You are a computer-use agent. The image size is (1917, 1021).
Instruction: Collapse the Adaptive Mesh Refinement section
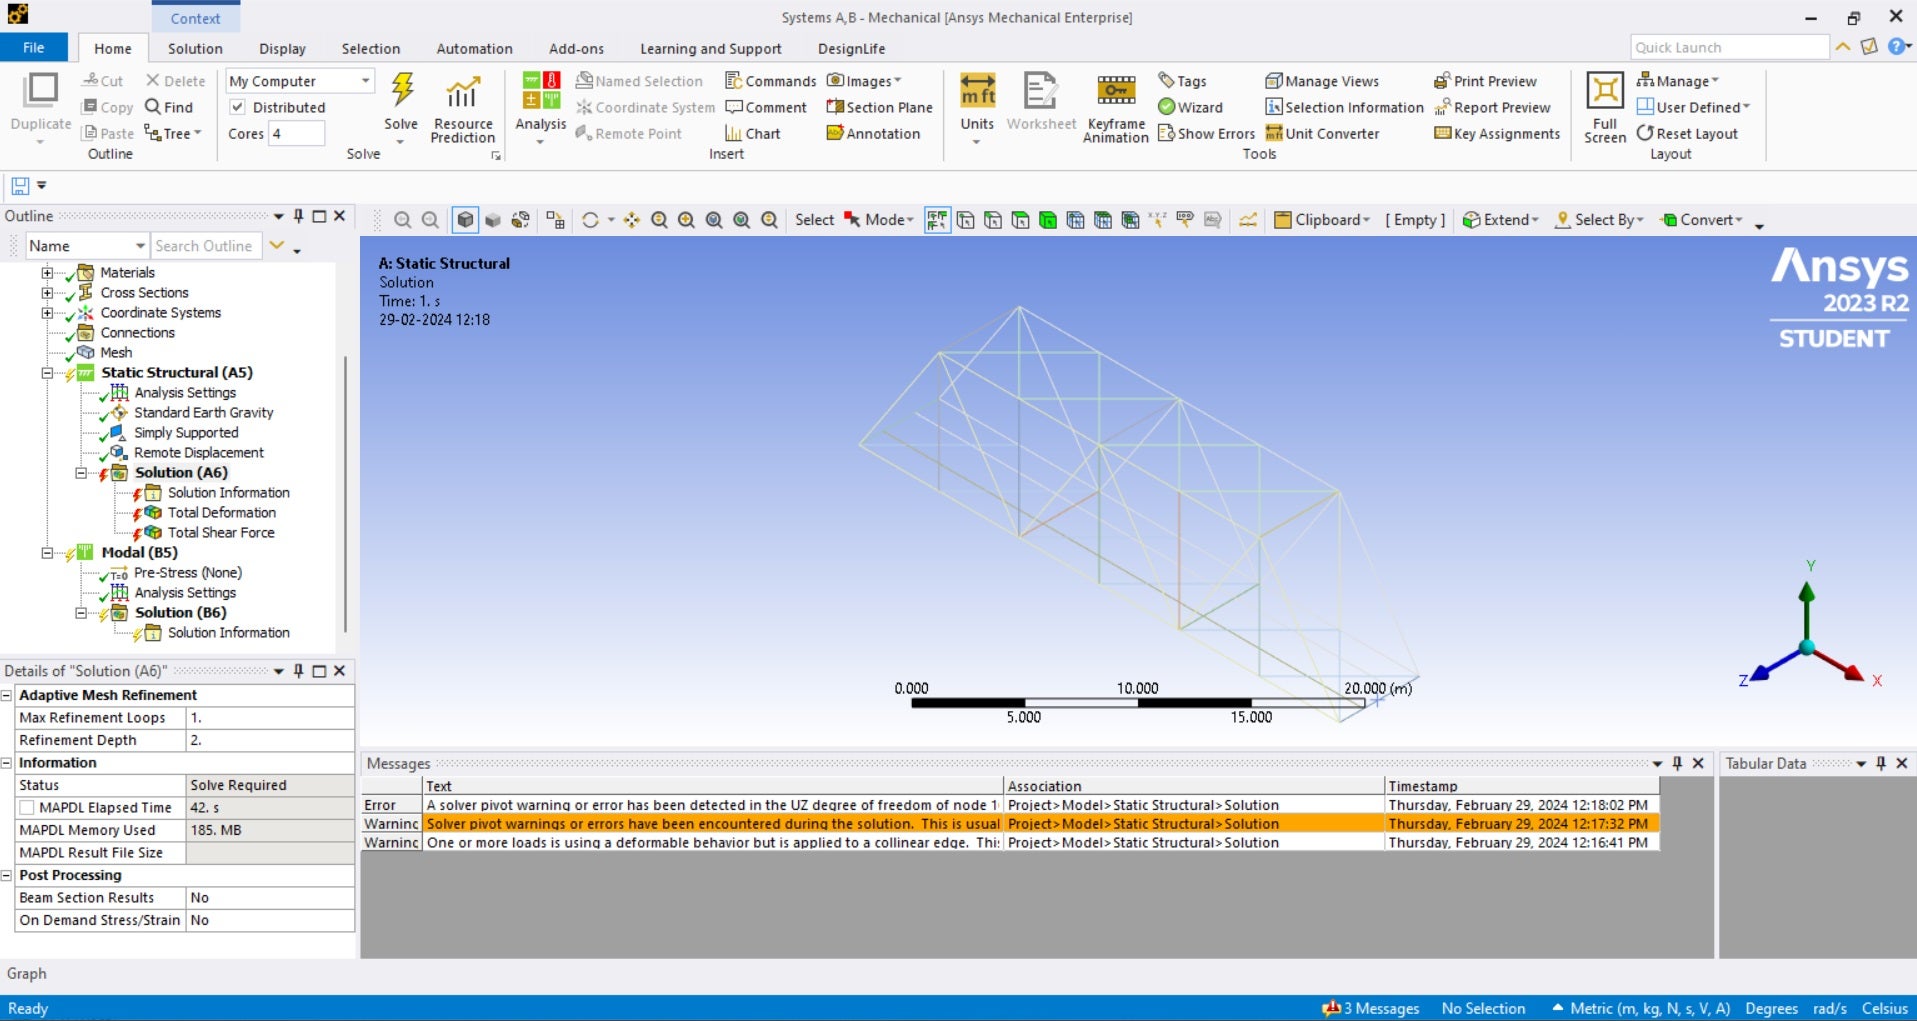[x=7, y=695]
